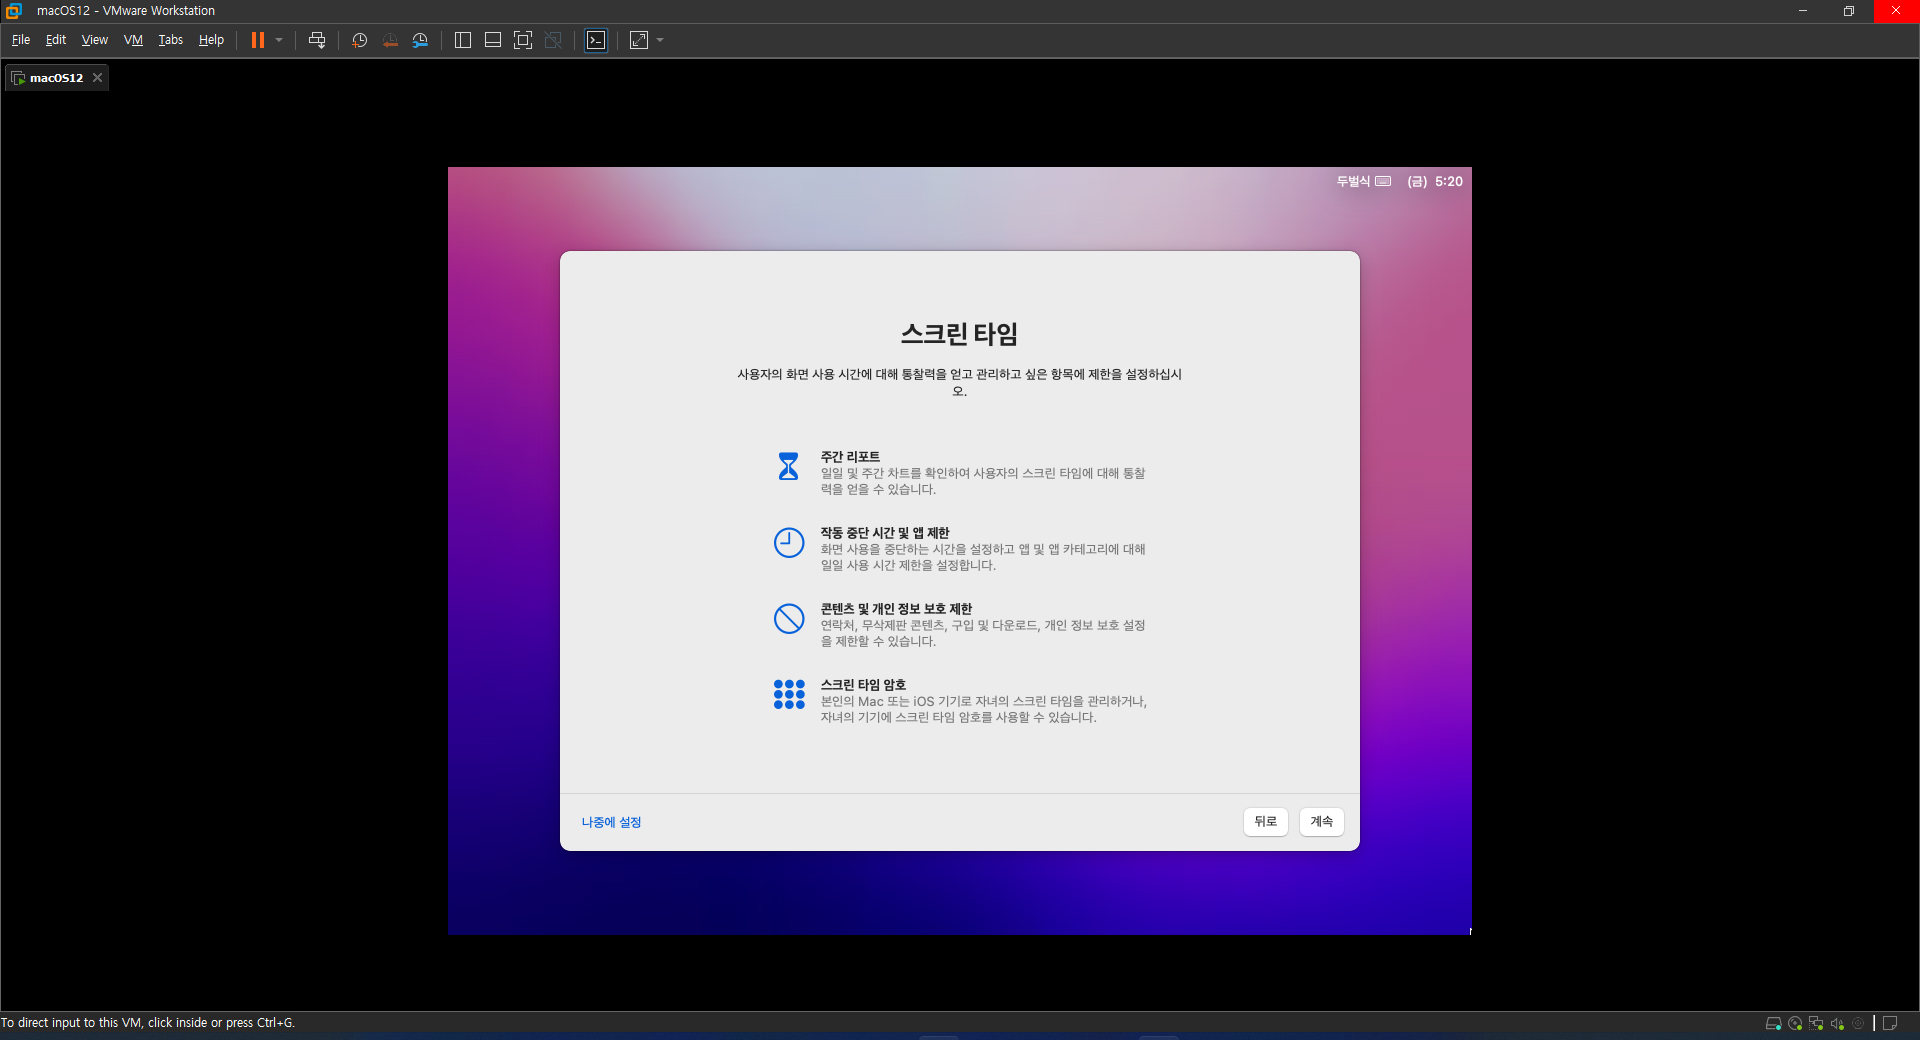Open the Help menu
The width and height of the screenshot is (1920, 1040).
(x=211, y=40)
